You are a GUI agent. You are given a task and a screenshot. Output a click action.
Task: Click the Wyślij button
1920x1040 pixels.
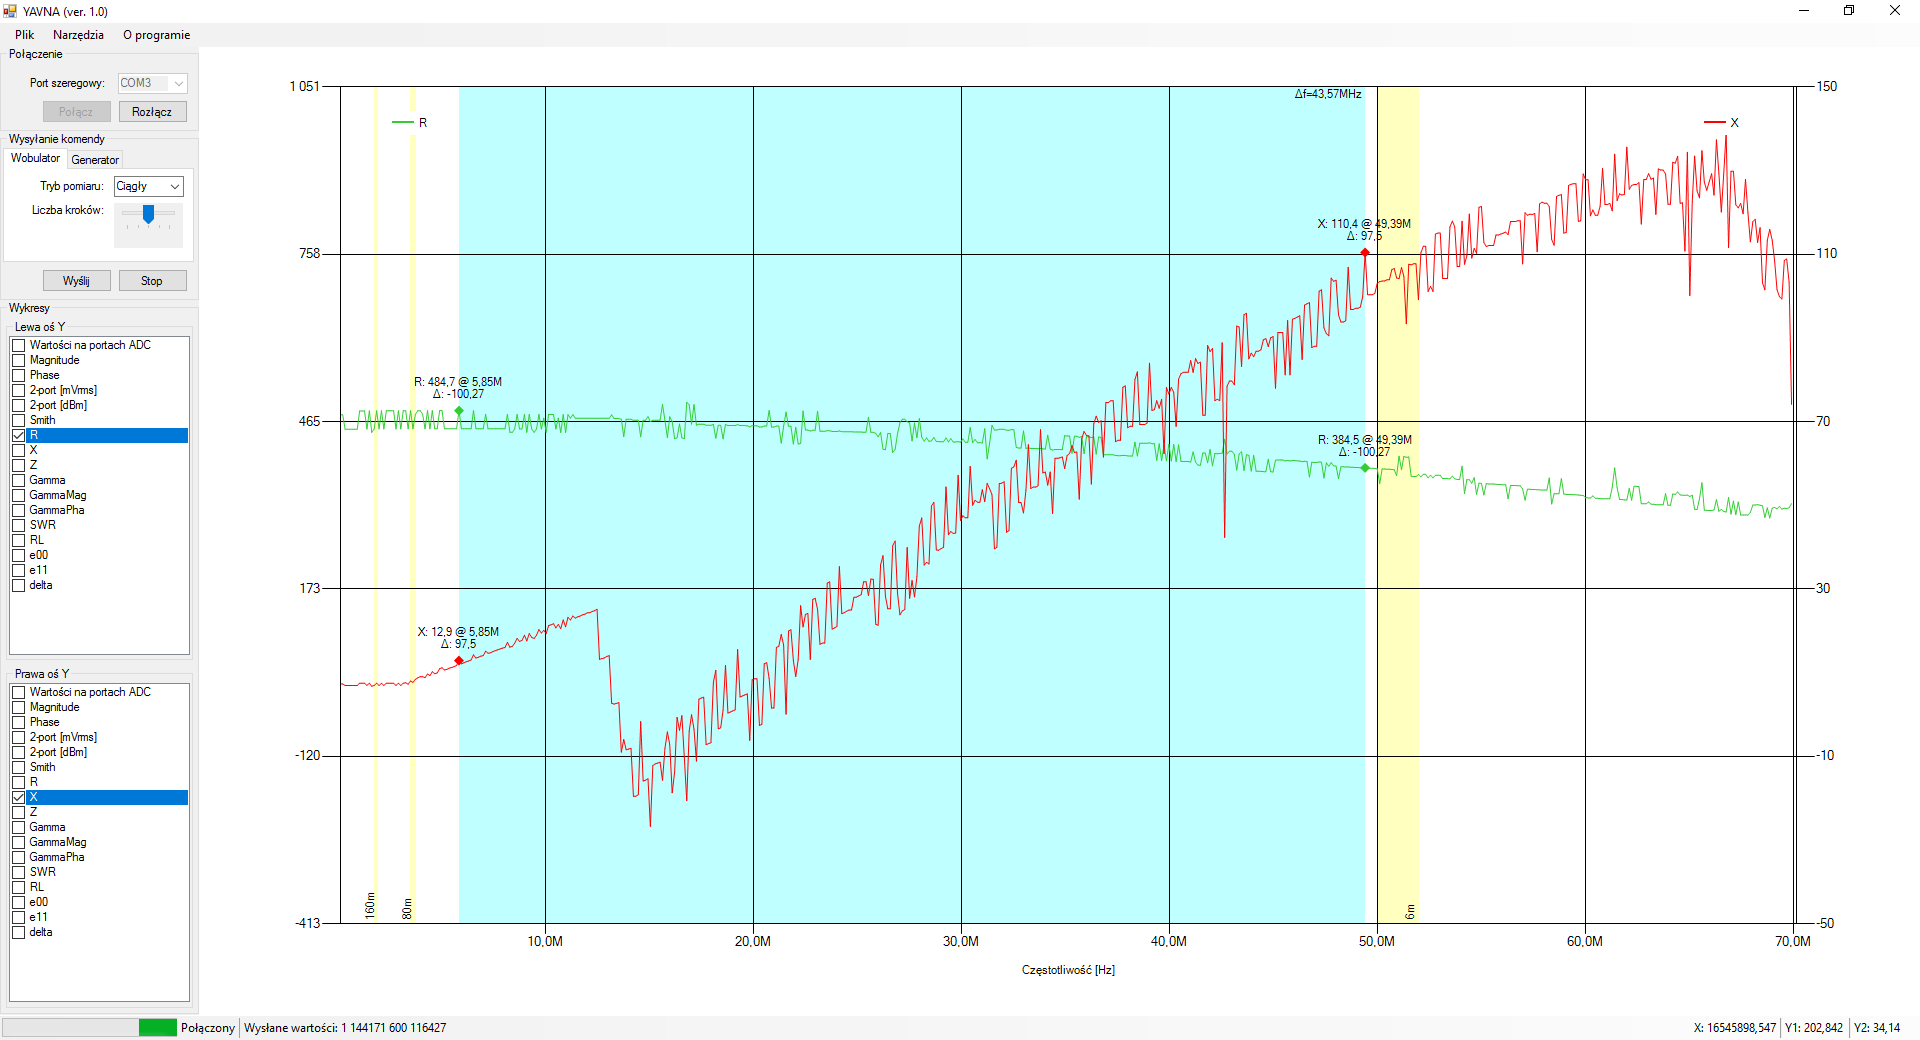(x=76, y=281)
